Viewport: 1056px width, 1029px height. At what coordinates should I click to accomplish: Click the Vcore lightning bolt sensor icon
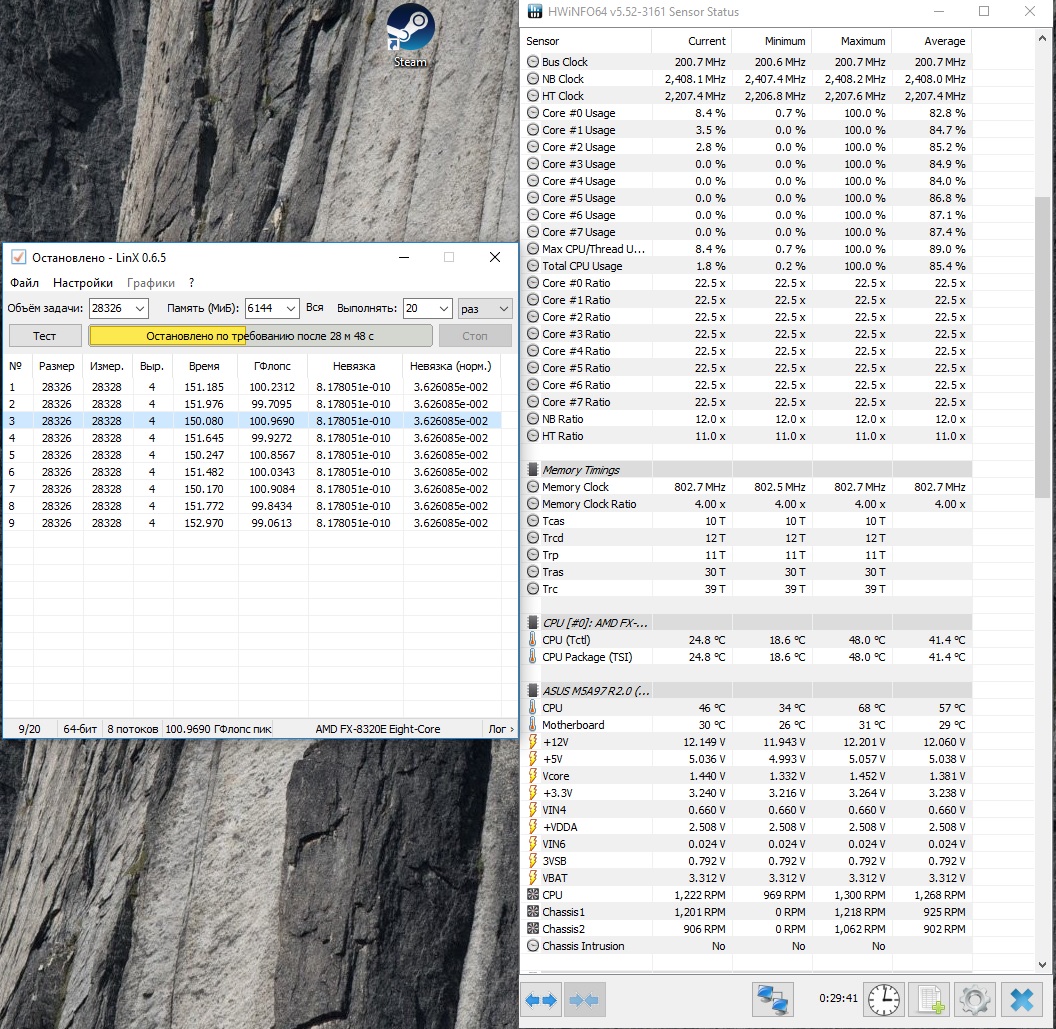[x=533, y=776]
